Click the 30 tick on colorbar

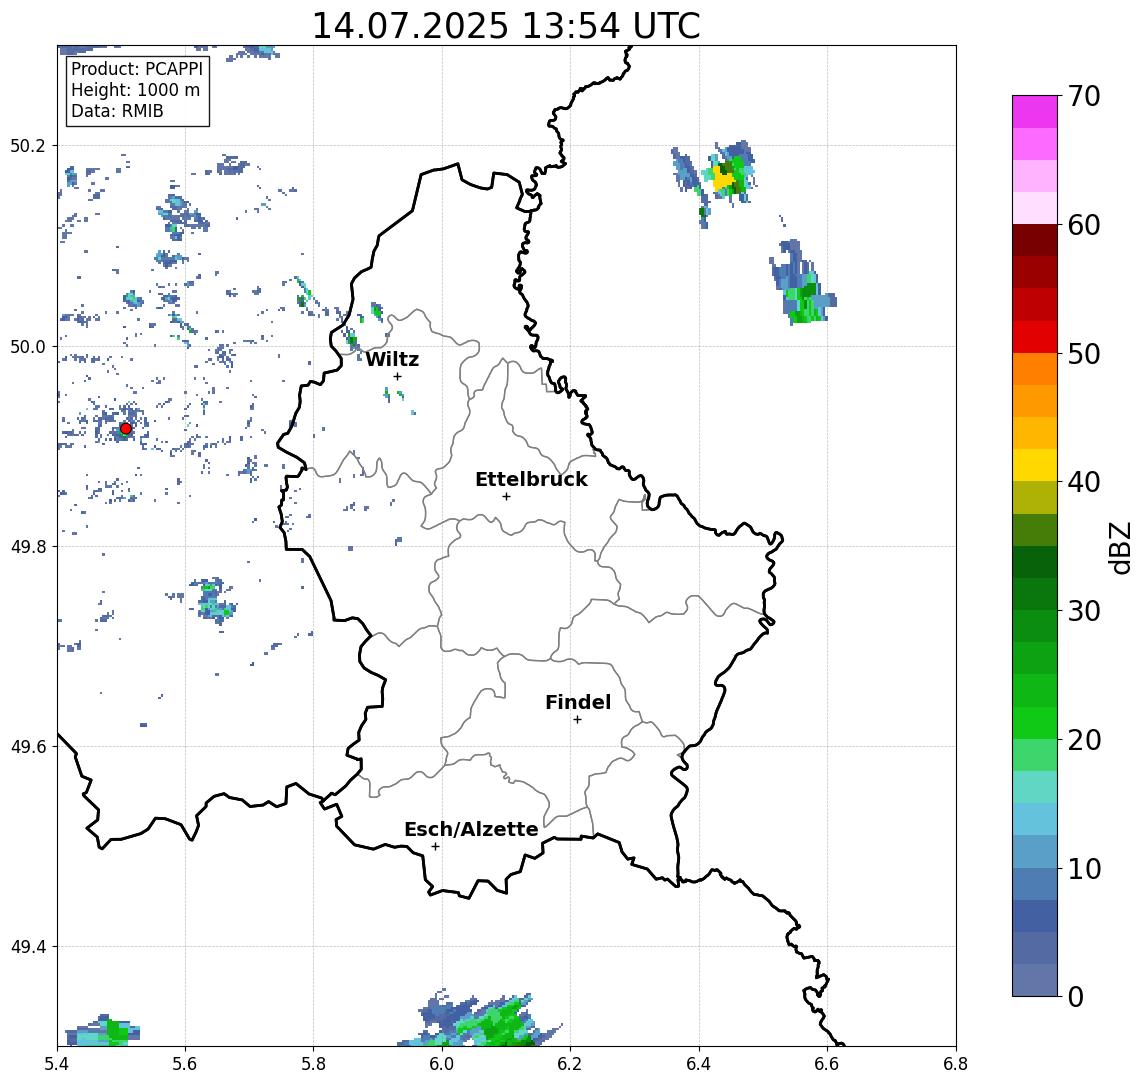coord(1083,611)
